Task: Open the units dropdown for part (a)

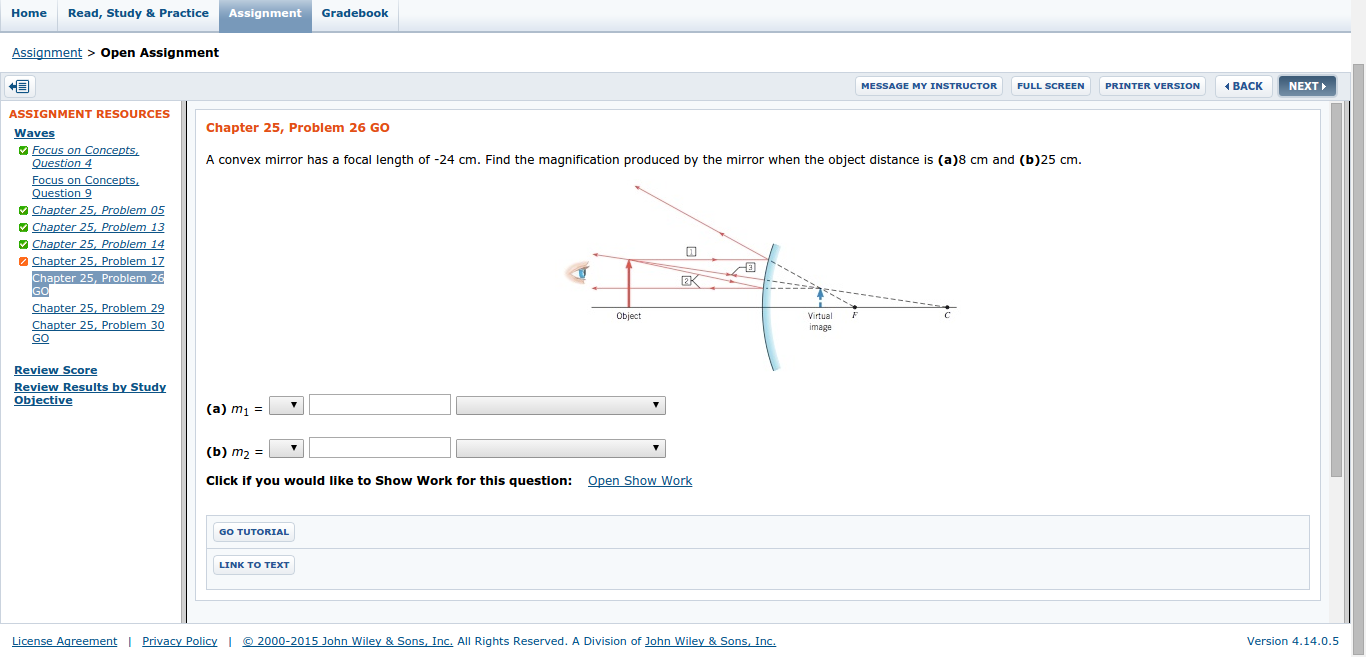Action: click(x=560, y=404)
